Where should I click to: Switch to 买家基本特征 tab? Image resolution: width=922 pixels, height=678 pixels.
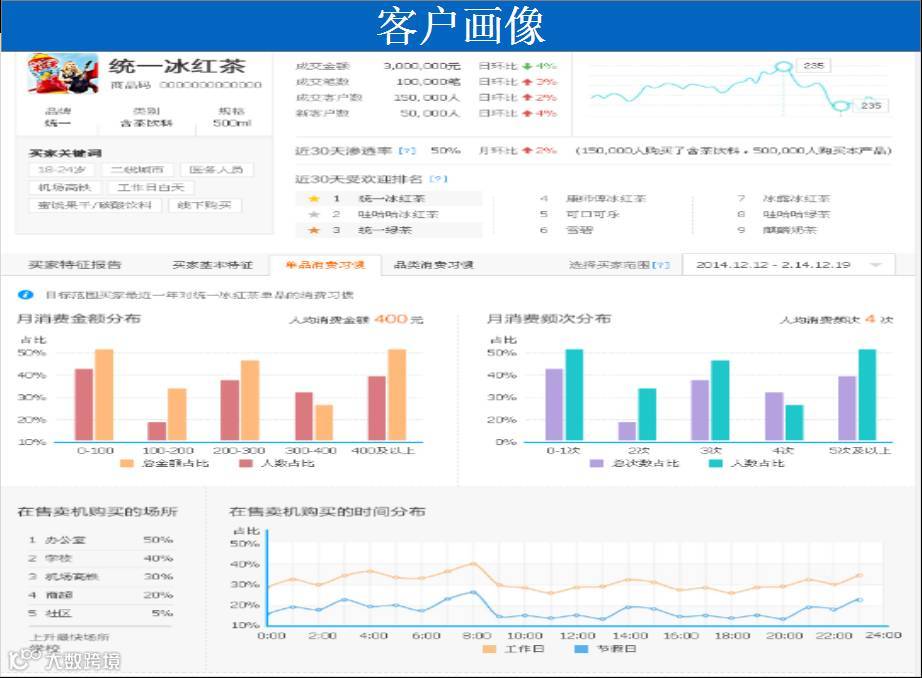pyautogui.click(x=212, y=265)
